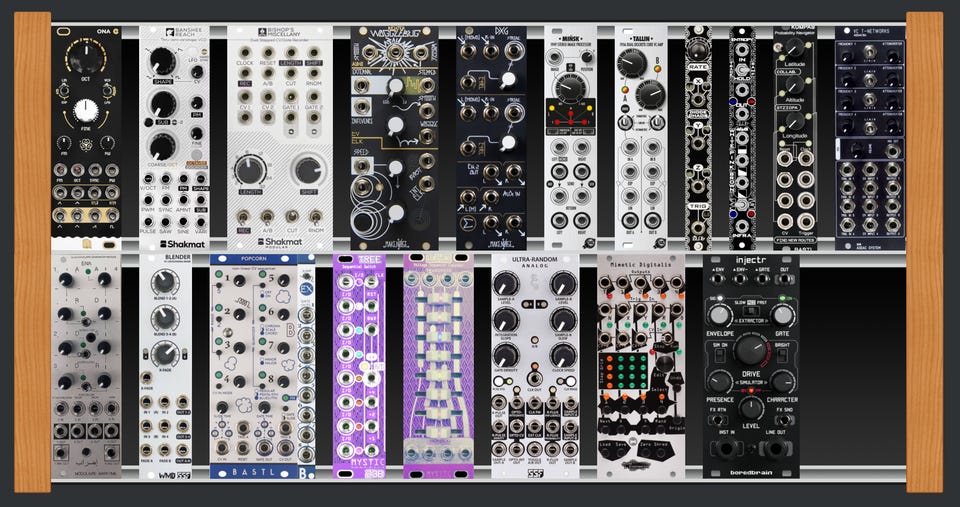Click the large image knob on MINSK
The width and height of the screenshot is (960, 507).
click(x=569, y=91)
